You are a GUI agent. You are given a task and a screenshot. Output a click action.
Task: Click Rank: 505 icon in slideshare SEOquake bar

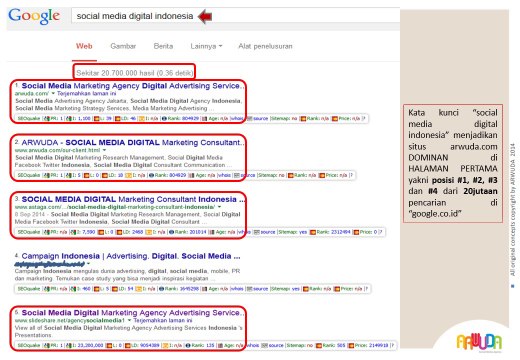[x=319, y=345]
